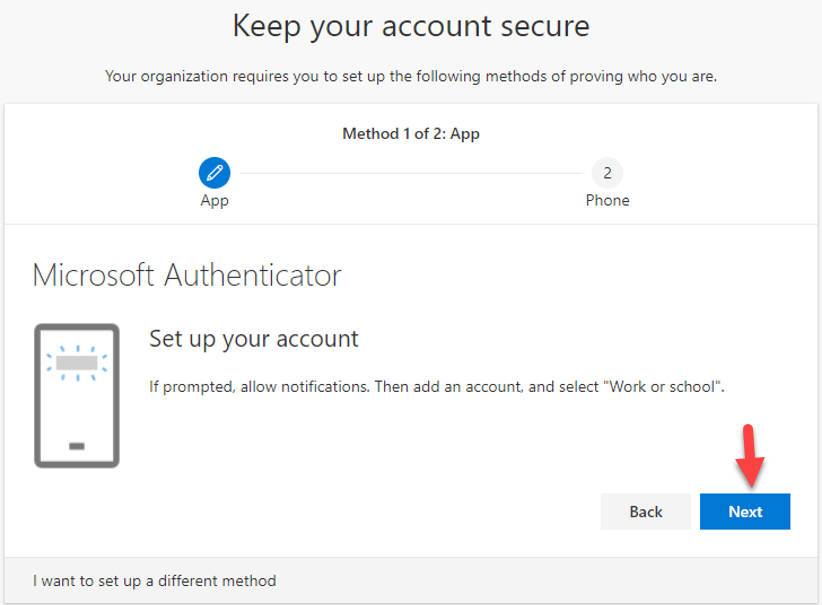The width and height of the screenshot is (822, 605).
Task: Click the step 2 circle icon
Action: click(x=607, y=173)
